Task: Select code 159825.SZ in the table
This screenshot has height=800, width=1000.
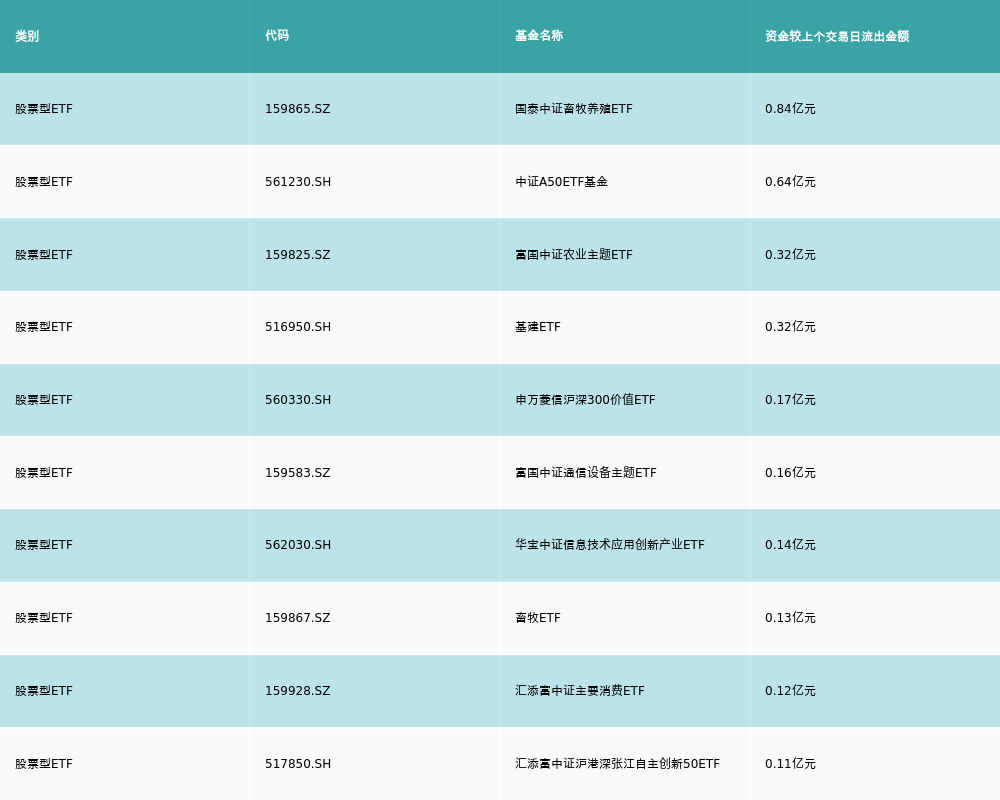Action: click(x=297, y=255)
